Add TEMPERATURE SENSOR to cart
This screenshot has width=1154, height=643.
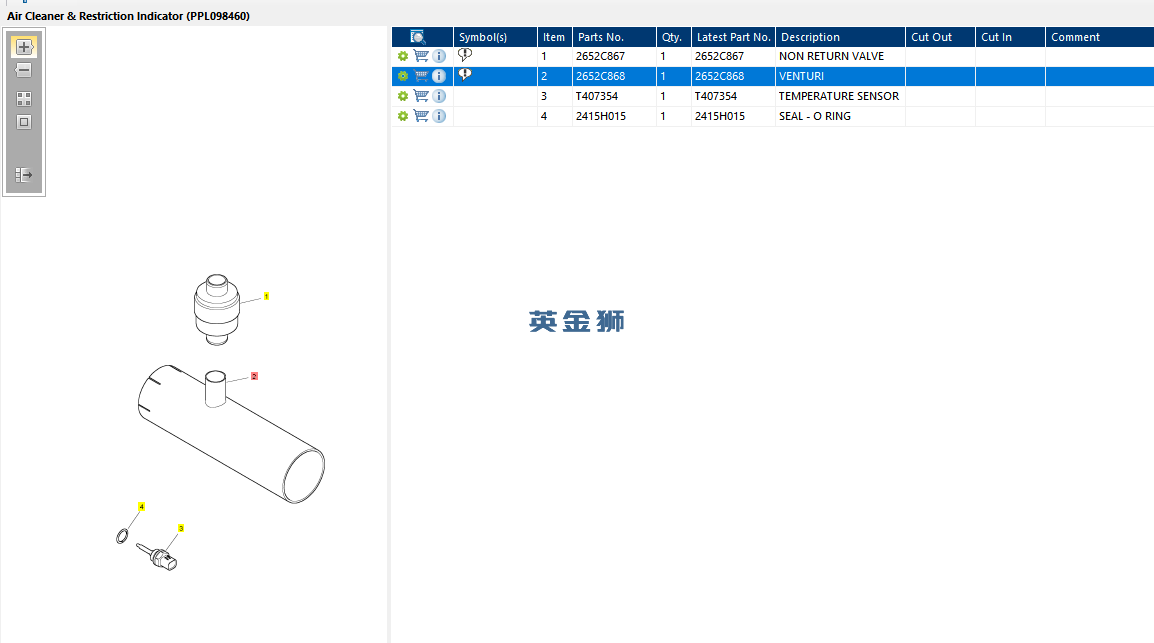coord(421,96)
